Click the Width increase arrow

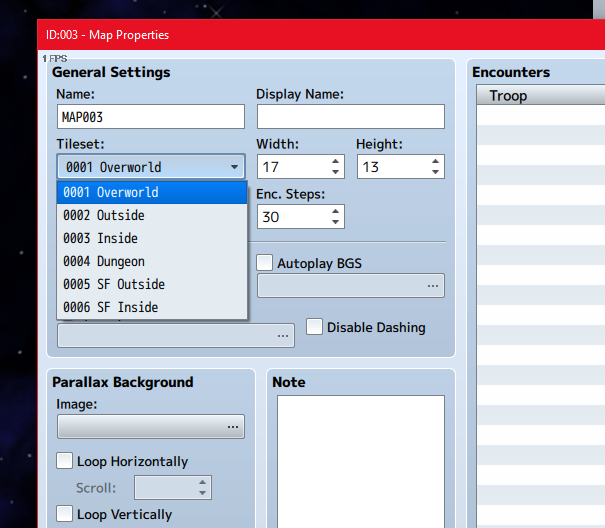coord(335,161)
